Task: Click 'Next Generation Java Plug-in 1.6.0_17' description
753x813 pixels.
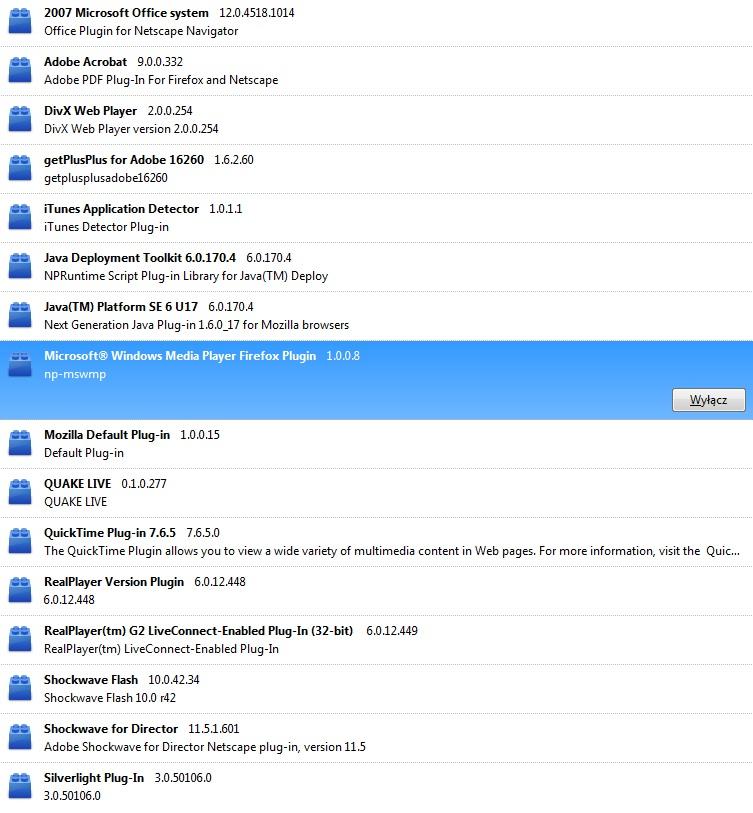Action: coord(197,325)
